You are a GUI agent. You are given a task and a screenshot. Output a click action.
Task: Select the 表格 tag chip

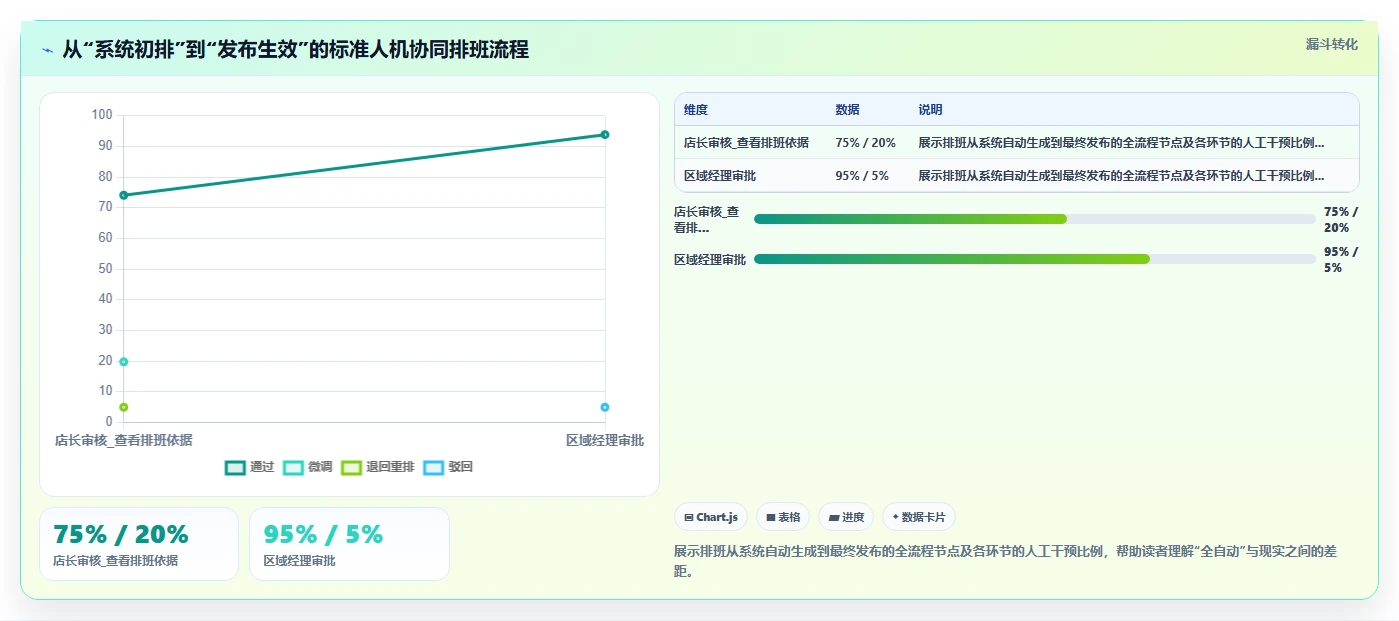tap(783, 517)
